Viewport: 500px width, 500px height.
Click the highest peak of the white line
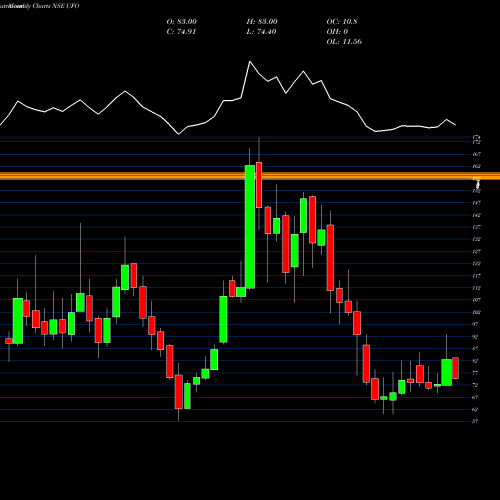pyautogui.click(x=250, y=62)
